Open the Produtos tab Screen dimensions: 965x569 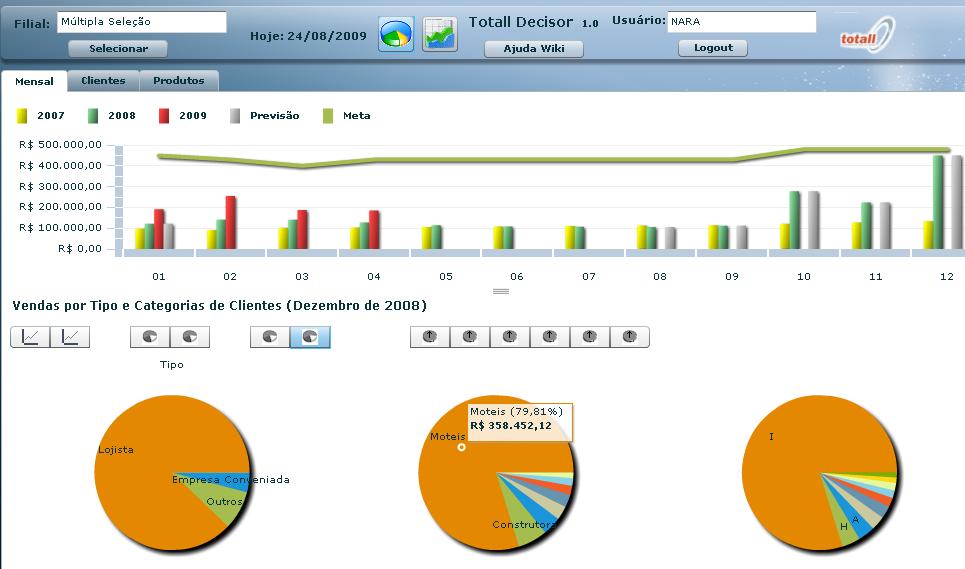coord(179,81)
